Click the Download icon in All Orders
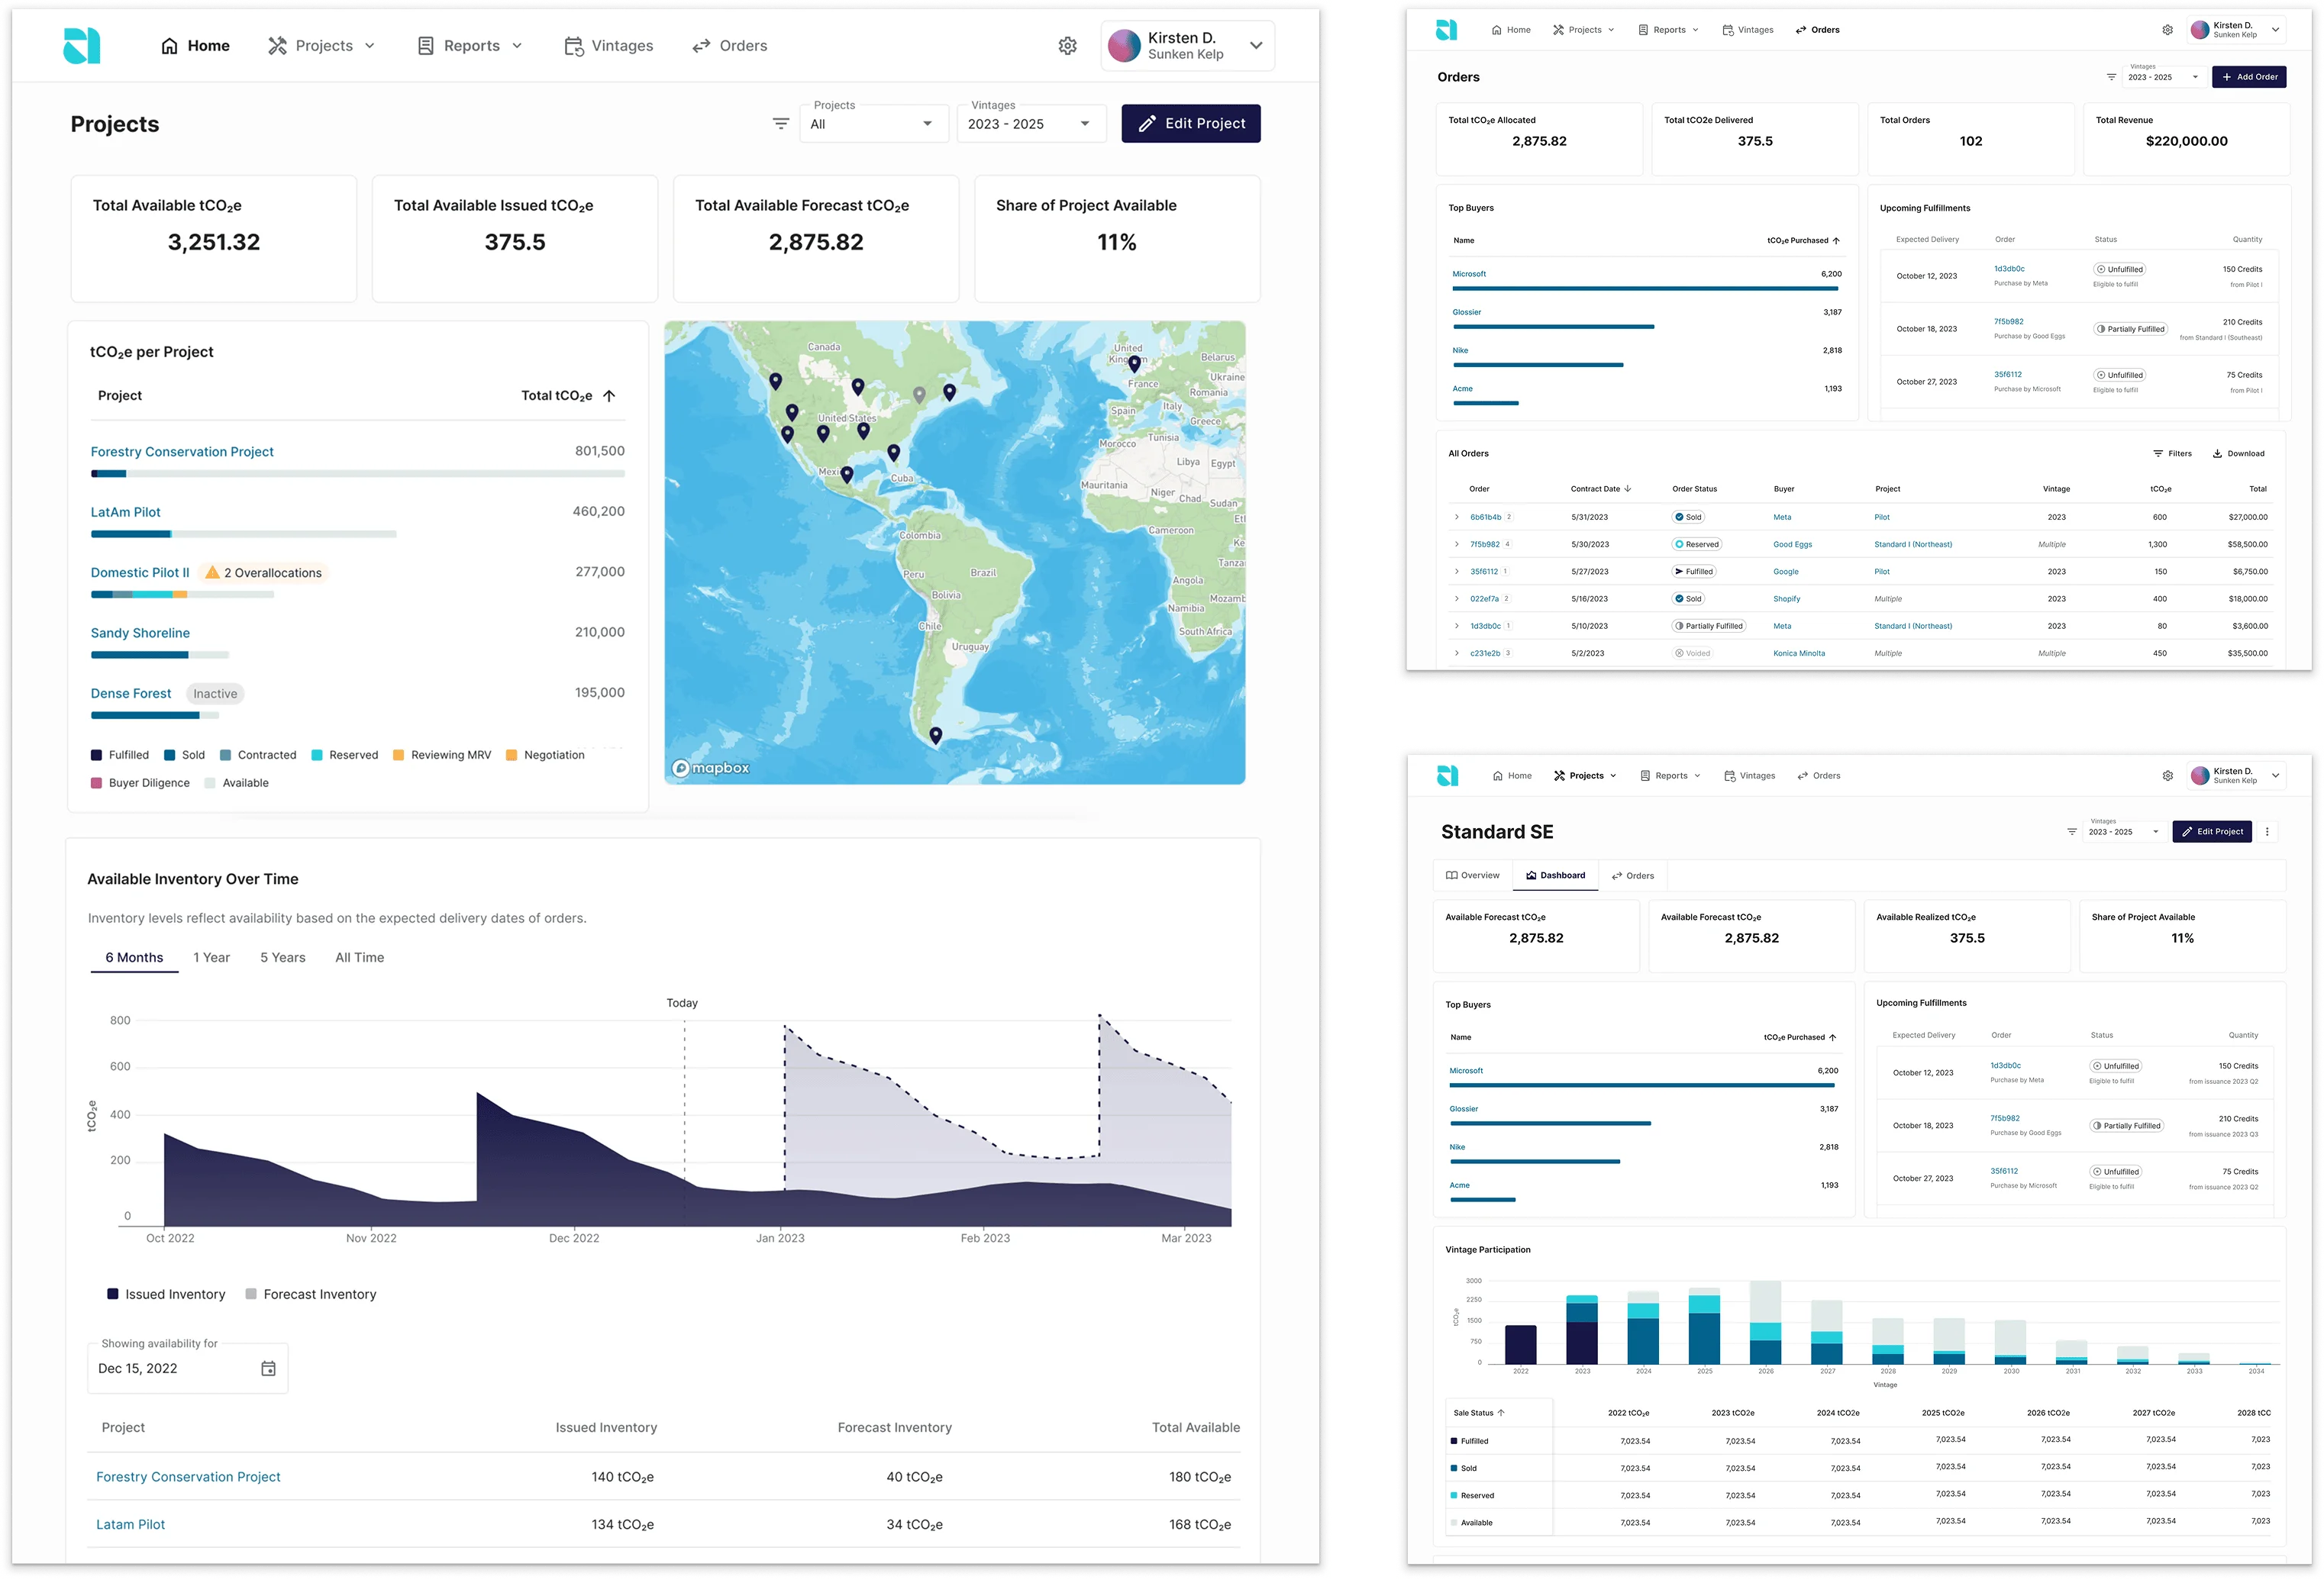 pos(2217,454)
